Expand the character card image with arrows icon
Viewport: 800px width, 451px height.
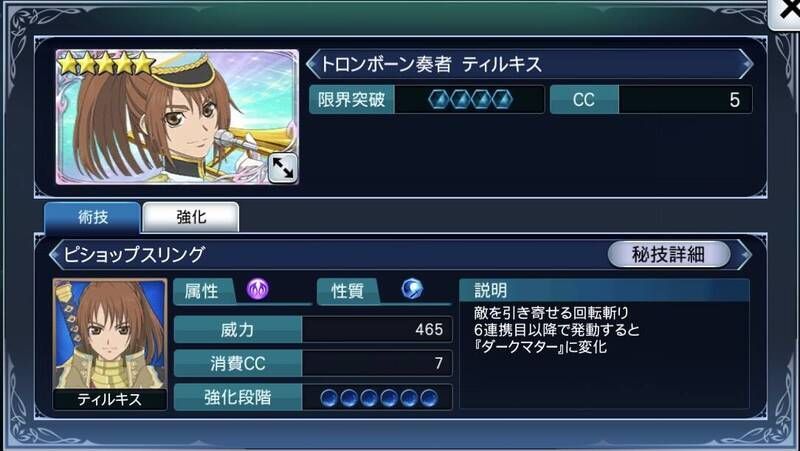point(283,168)
